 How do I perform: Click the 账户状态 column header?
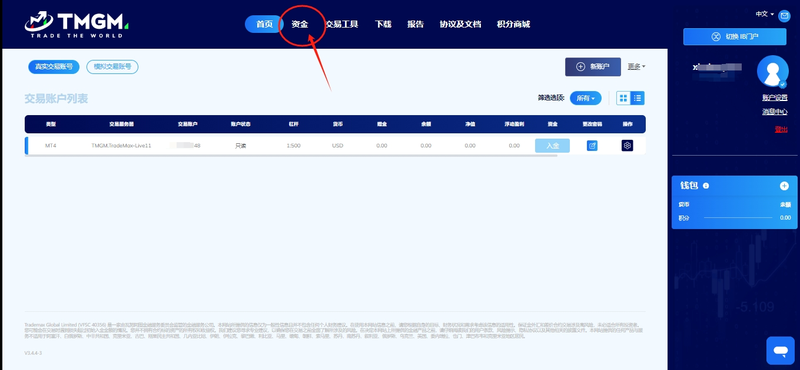[x=240, y=124]
